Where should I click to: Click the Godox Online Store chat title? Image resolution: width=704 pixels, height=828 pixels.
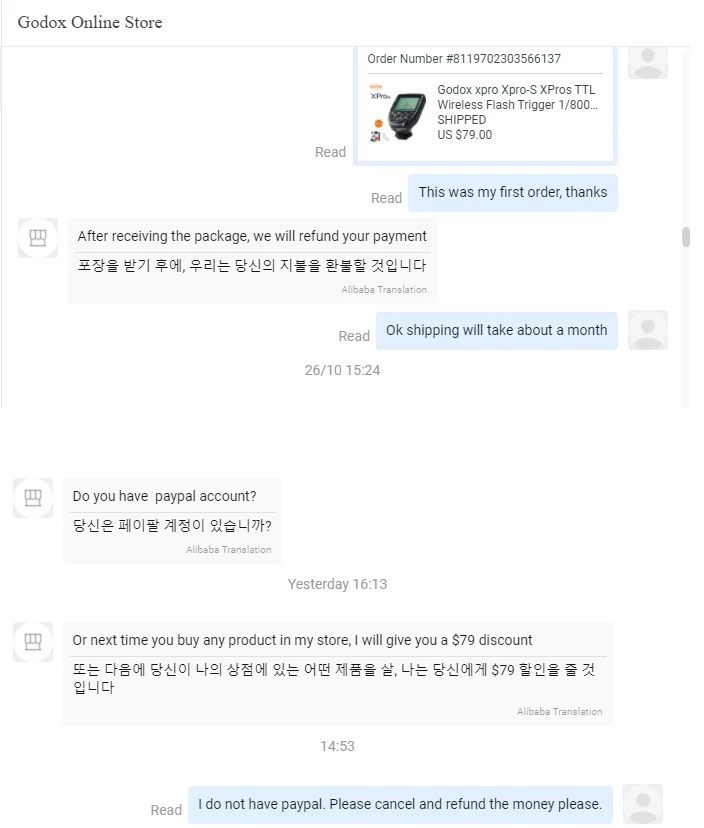90,22
